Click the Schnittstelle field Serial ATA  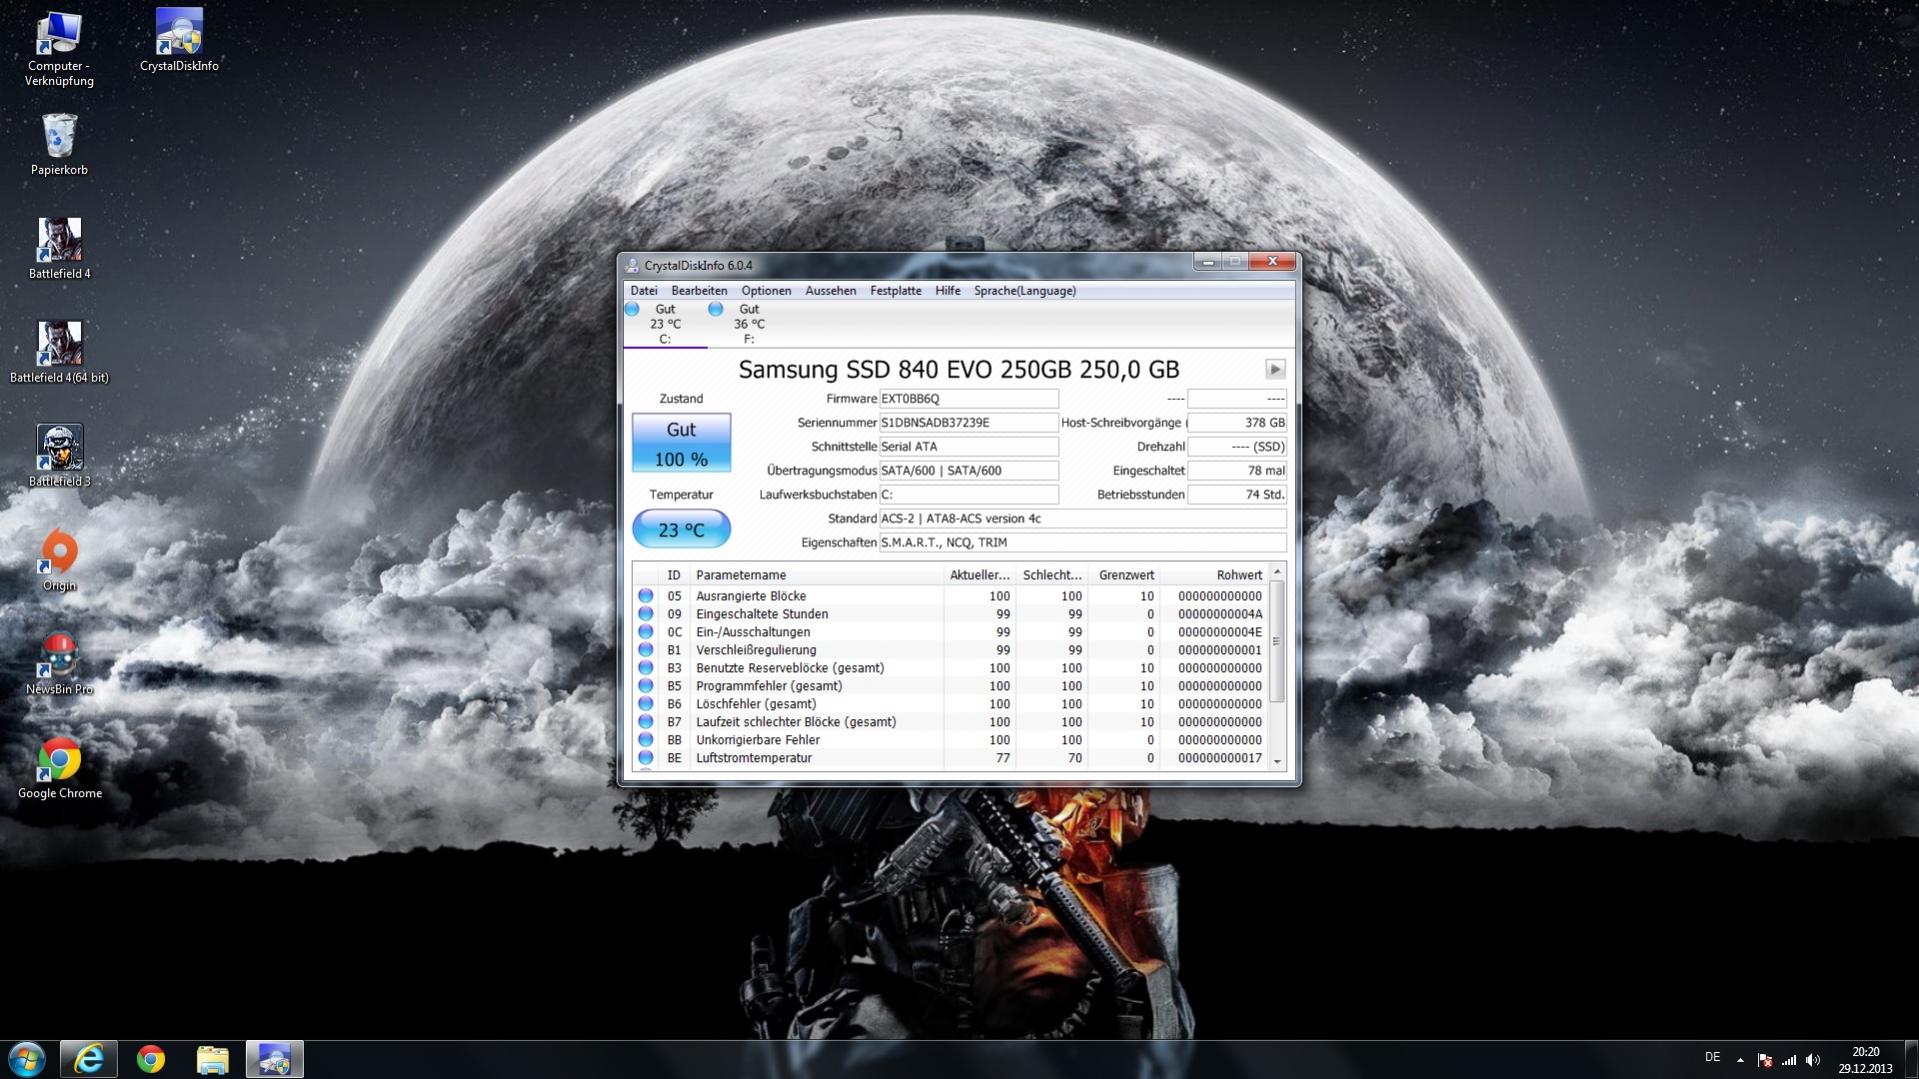tap(968, 447)
